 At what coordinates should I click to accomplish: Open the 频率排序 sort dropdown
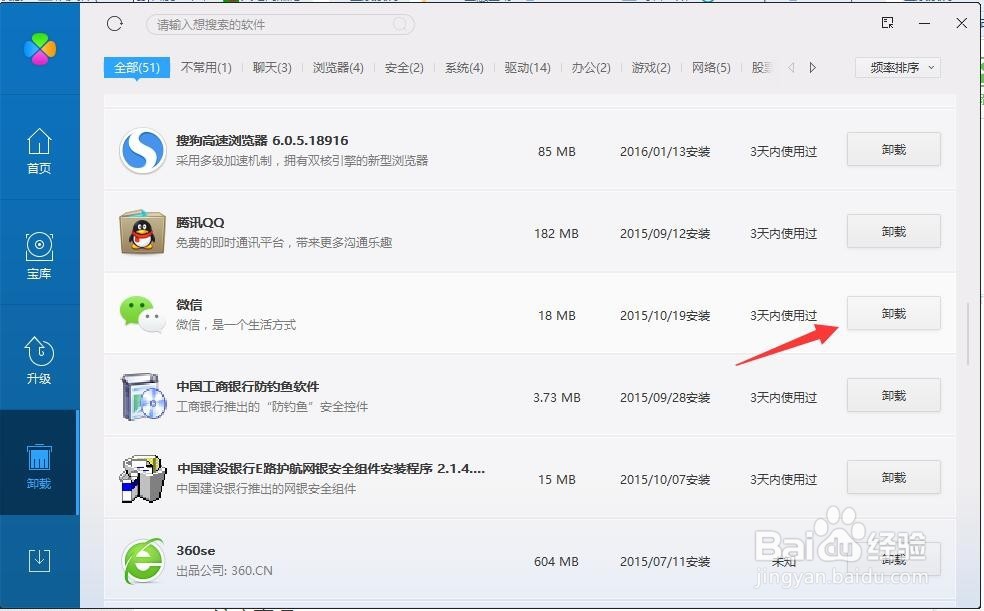(897, 68)
